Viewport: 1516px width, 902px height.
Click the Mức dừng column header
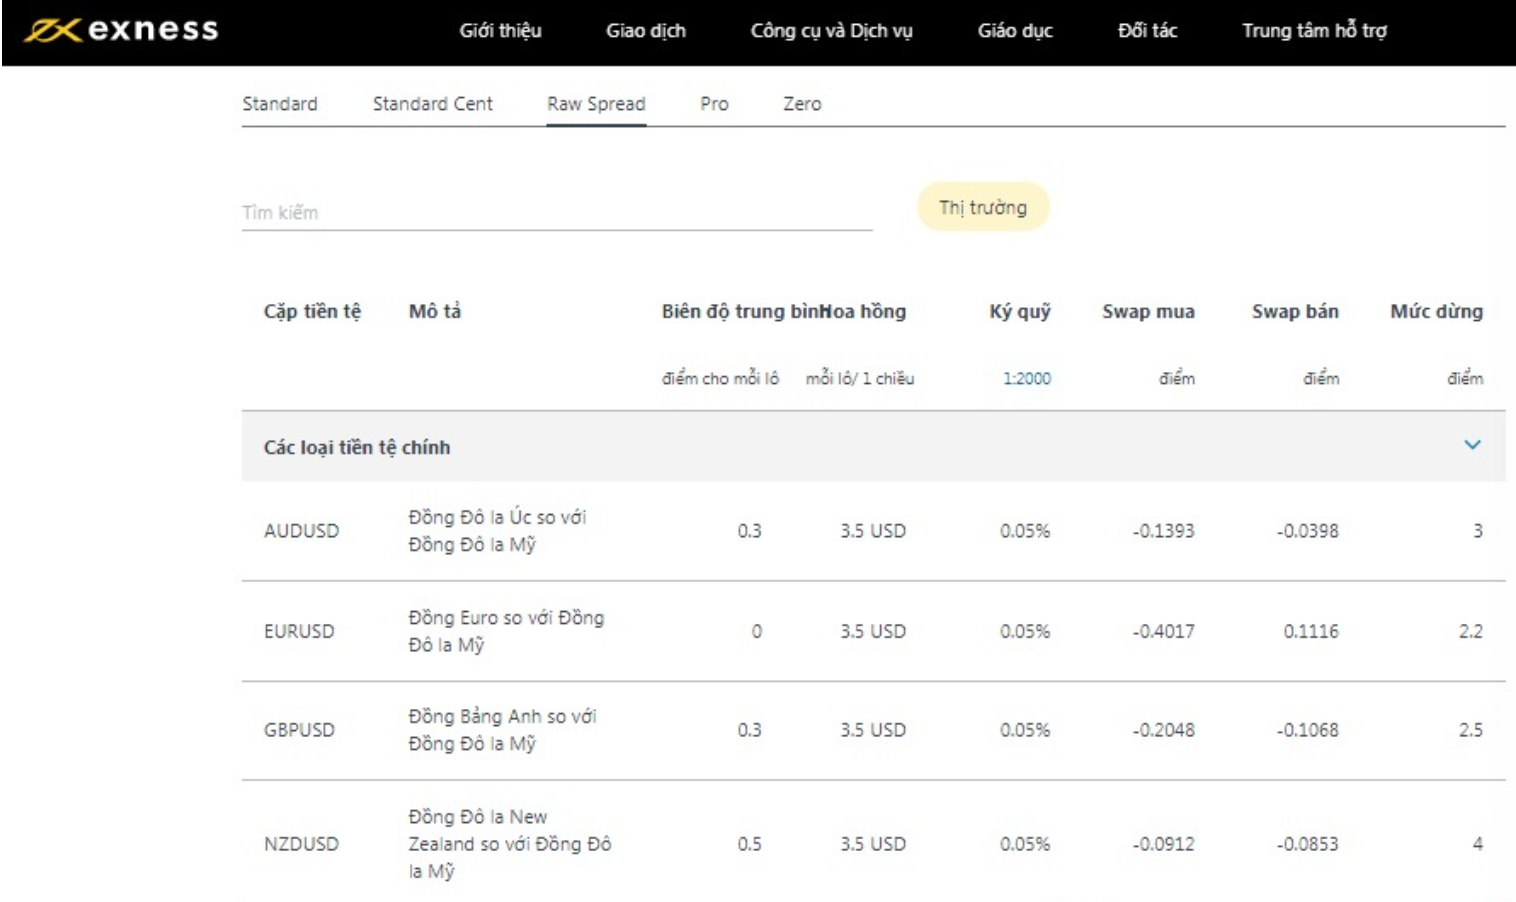[x=1436, y=311]
